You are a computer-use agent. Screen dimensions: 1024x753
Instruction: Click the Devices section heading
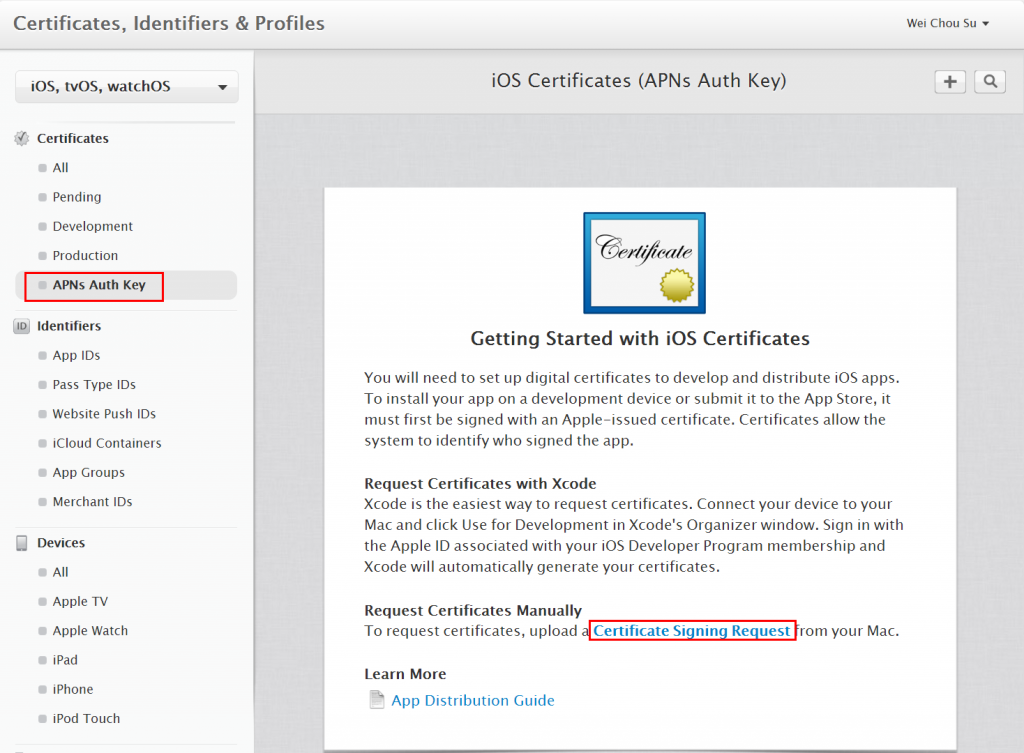[x=61, y=543]
